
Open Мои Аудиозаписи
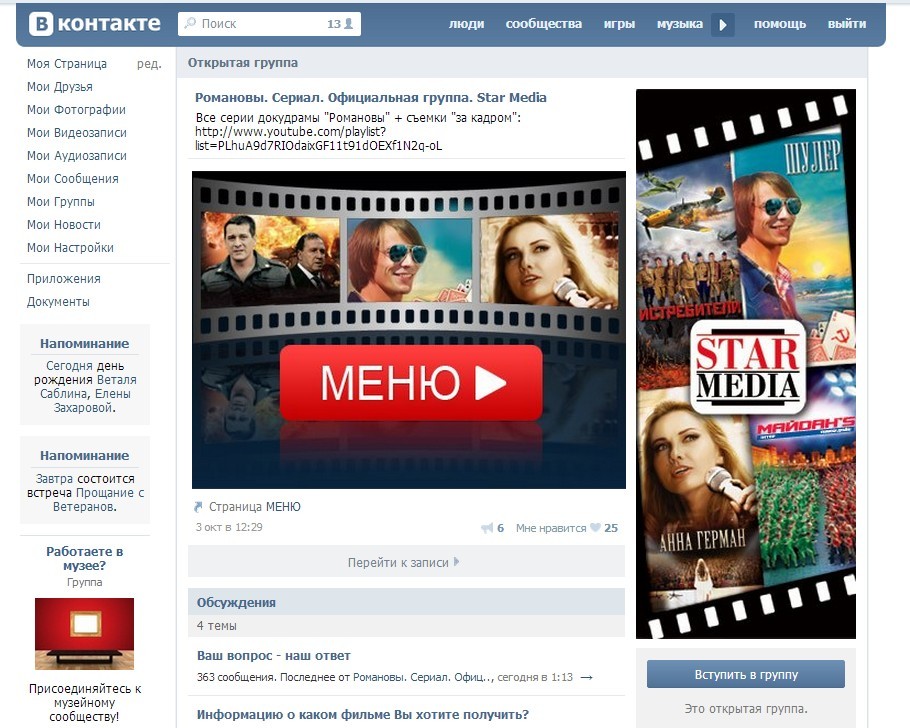click(x=77, y=156)
